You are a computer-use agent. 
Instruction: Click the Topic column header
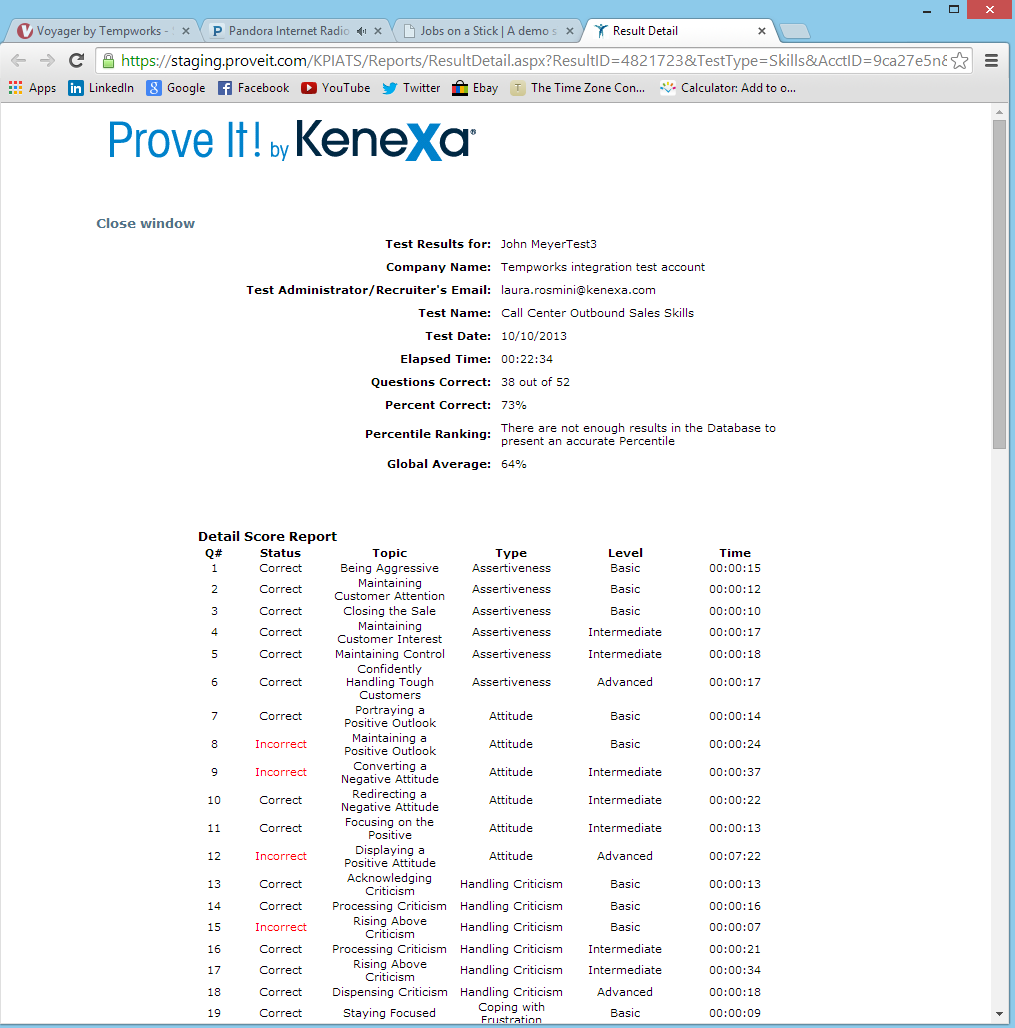[389, 553]
